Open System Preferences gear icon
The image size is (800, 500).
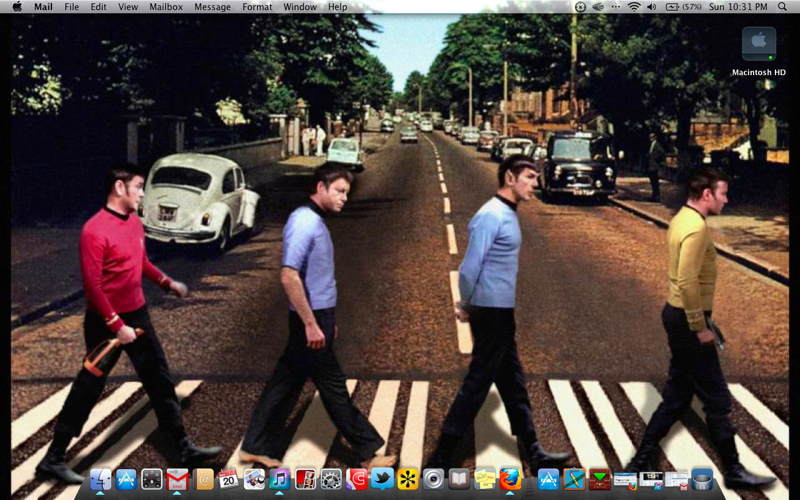click(331, 480)
